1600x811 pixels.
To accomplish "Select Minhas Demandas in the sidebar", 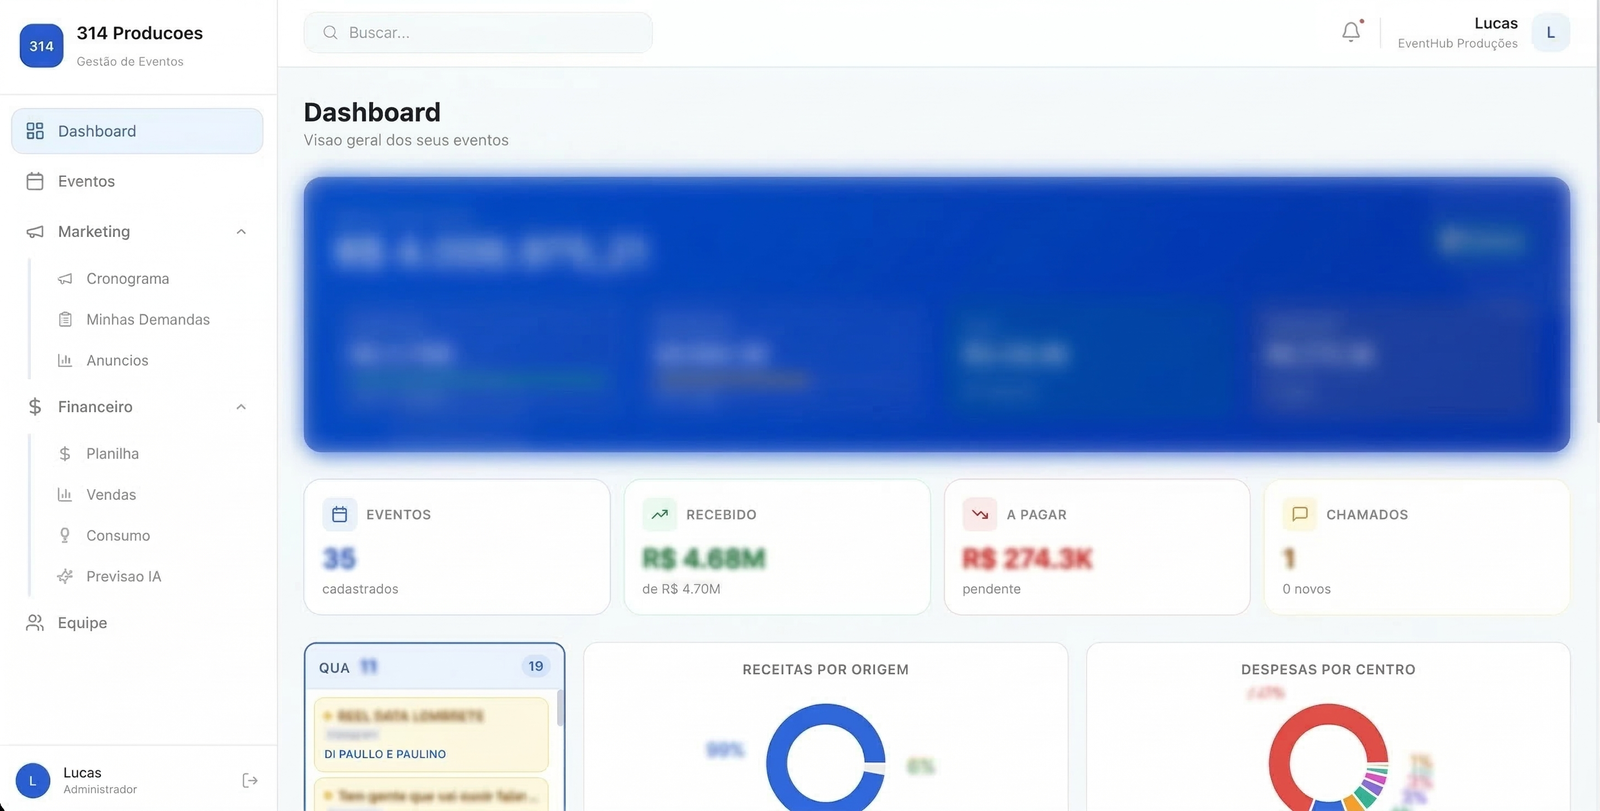I will coord(147,320).
